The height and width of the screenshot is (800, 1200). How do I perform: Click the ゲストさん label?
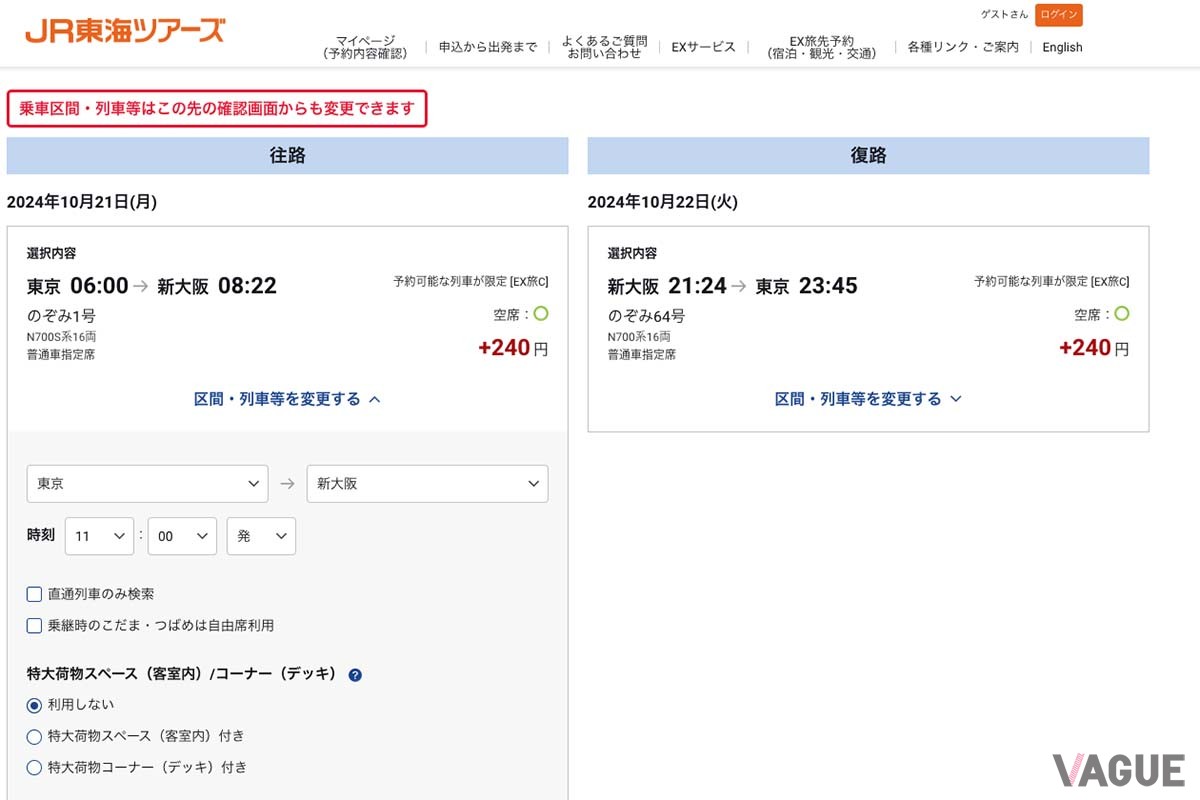click(x=1004, y=15)
